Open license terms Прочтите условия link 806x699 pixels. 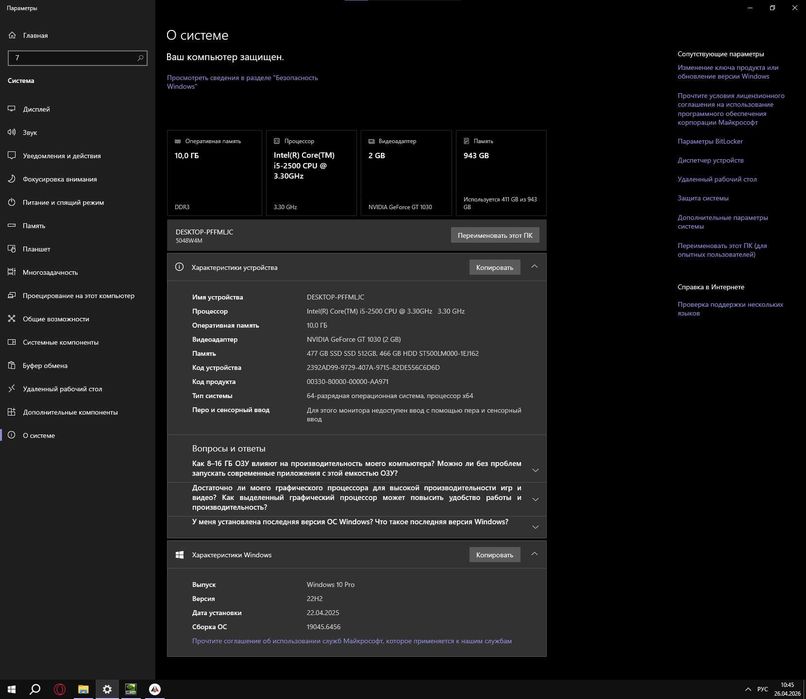pyautogui.click(x=731, y=109)
